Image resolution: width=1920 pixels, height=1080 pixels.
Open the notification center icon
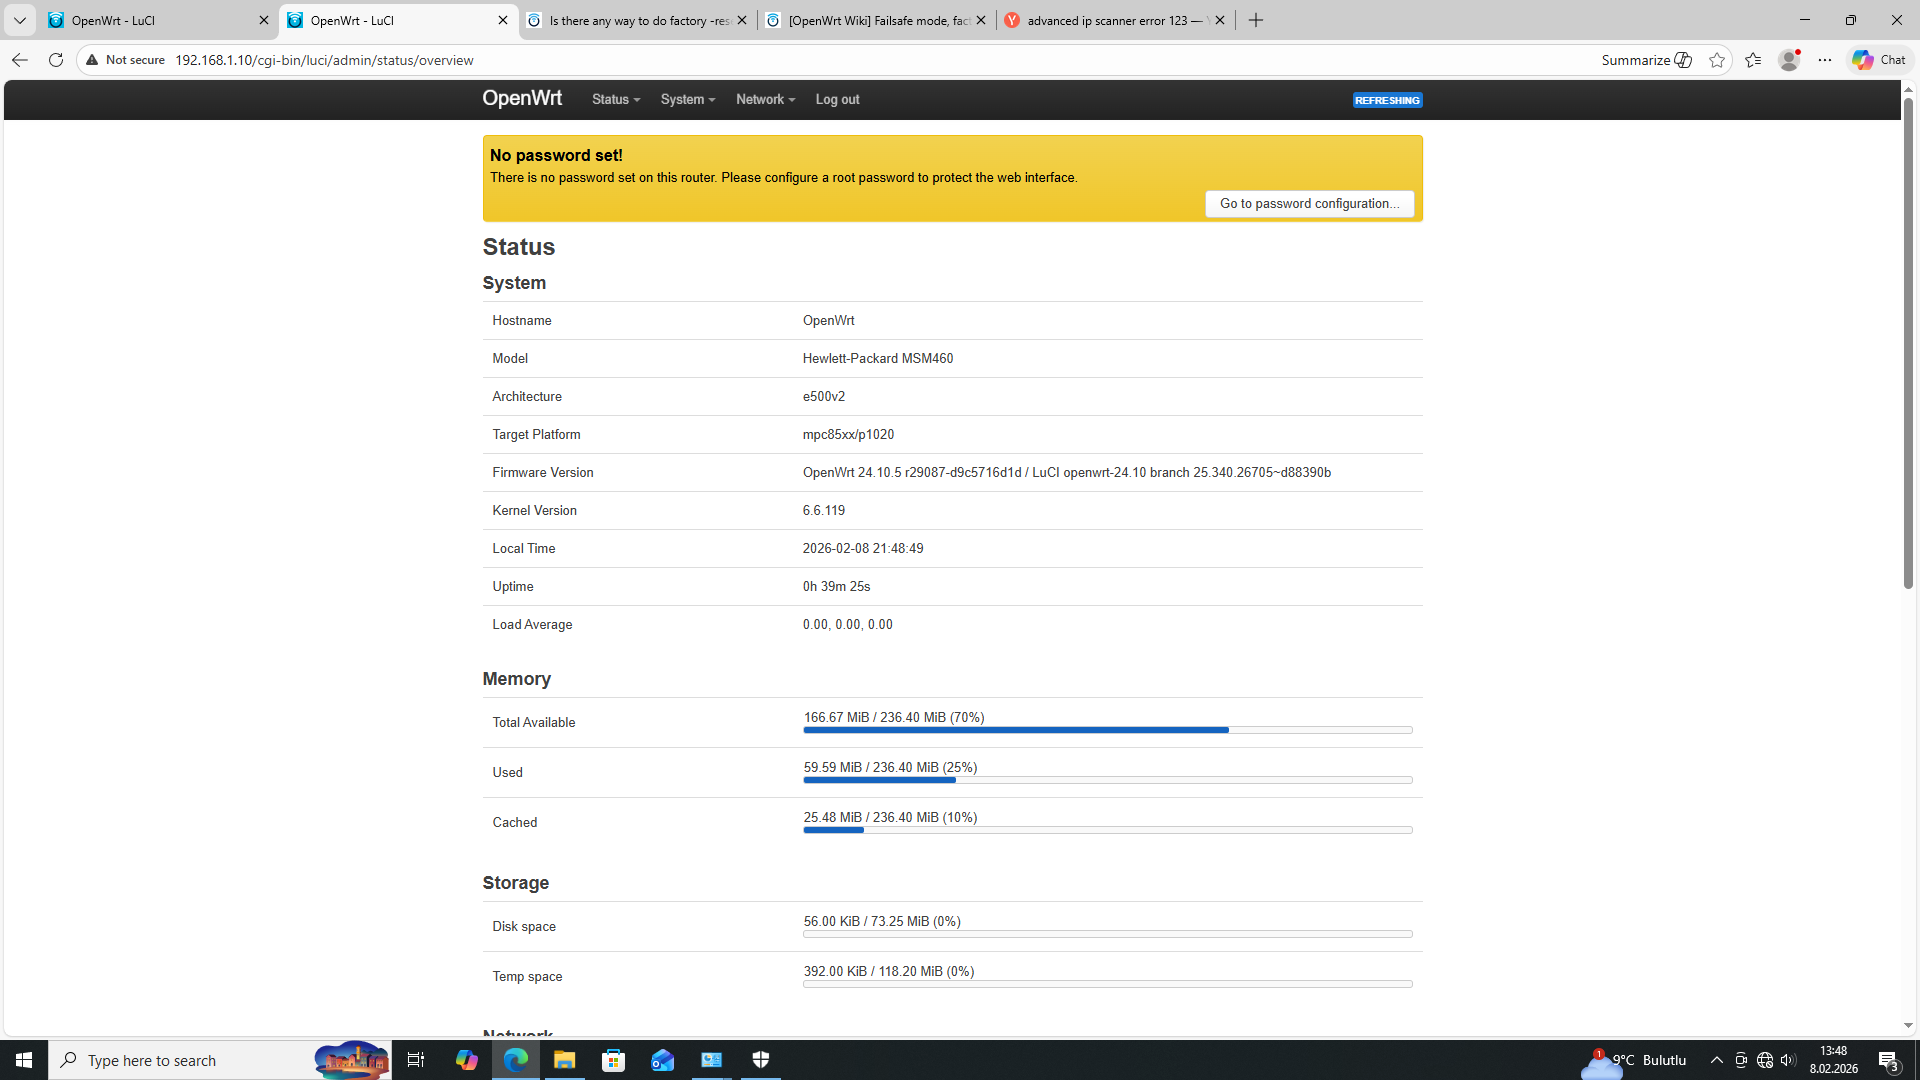(1888, 1060)
